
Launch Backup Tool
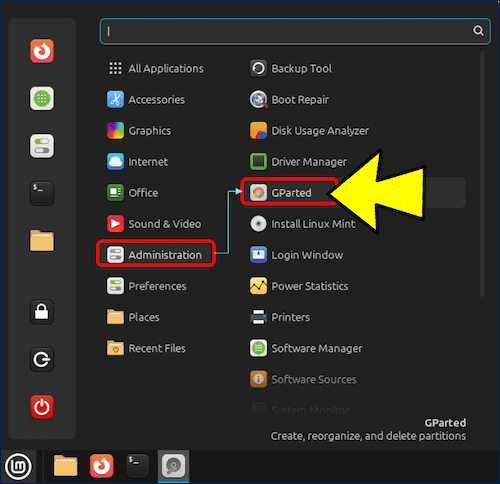coord(291,68)
